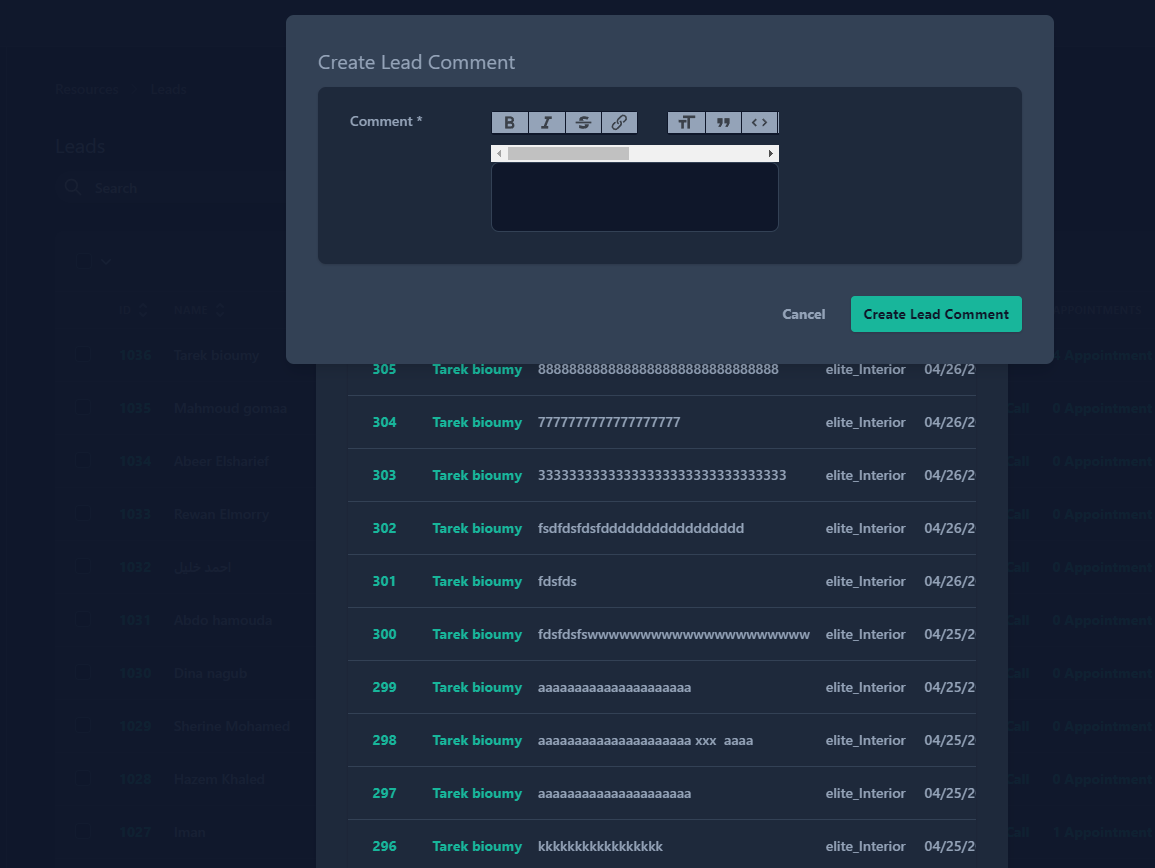Click the heading text size icon
Image resolution: width=1155 pixels, height=868 pixels.
click(686, 123)
